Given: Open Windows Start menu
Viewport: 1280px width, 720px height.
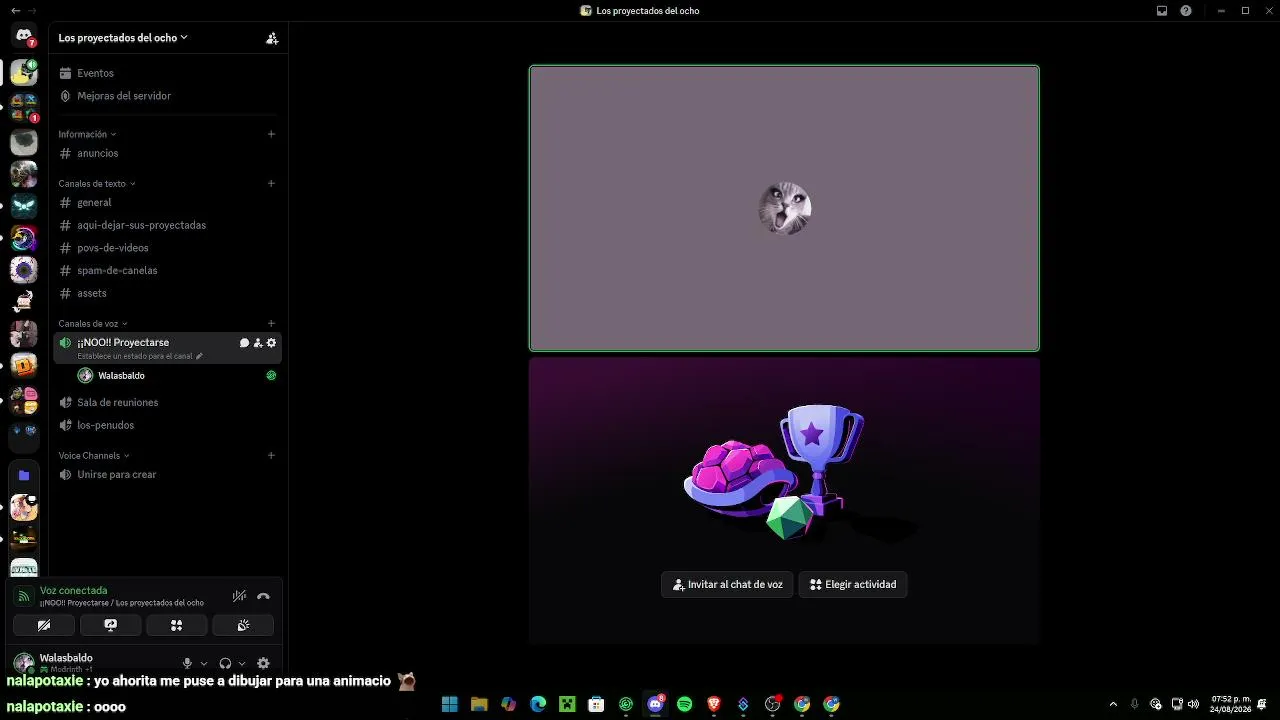Looking at the screenshot, I should click(x=450, y=704).
